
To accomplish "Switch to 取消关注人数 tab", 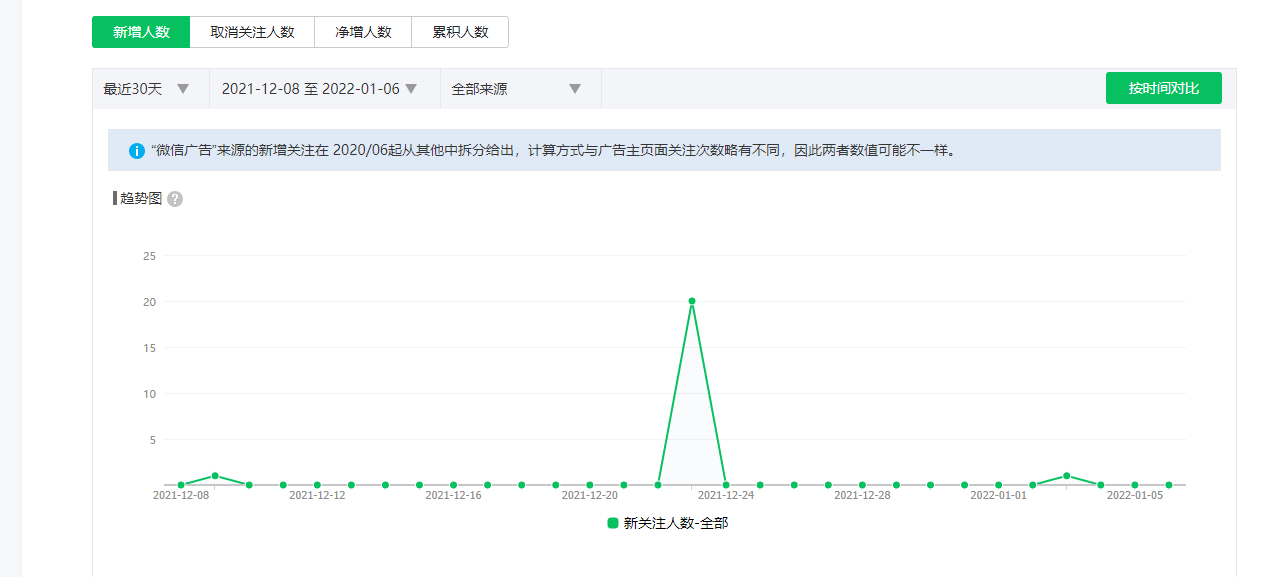I will pyautogui.click(x=252, y=32).
